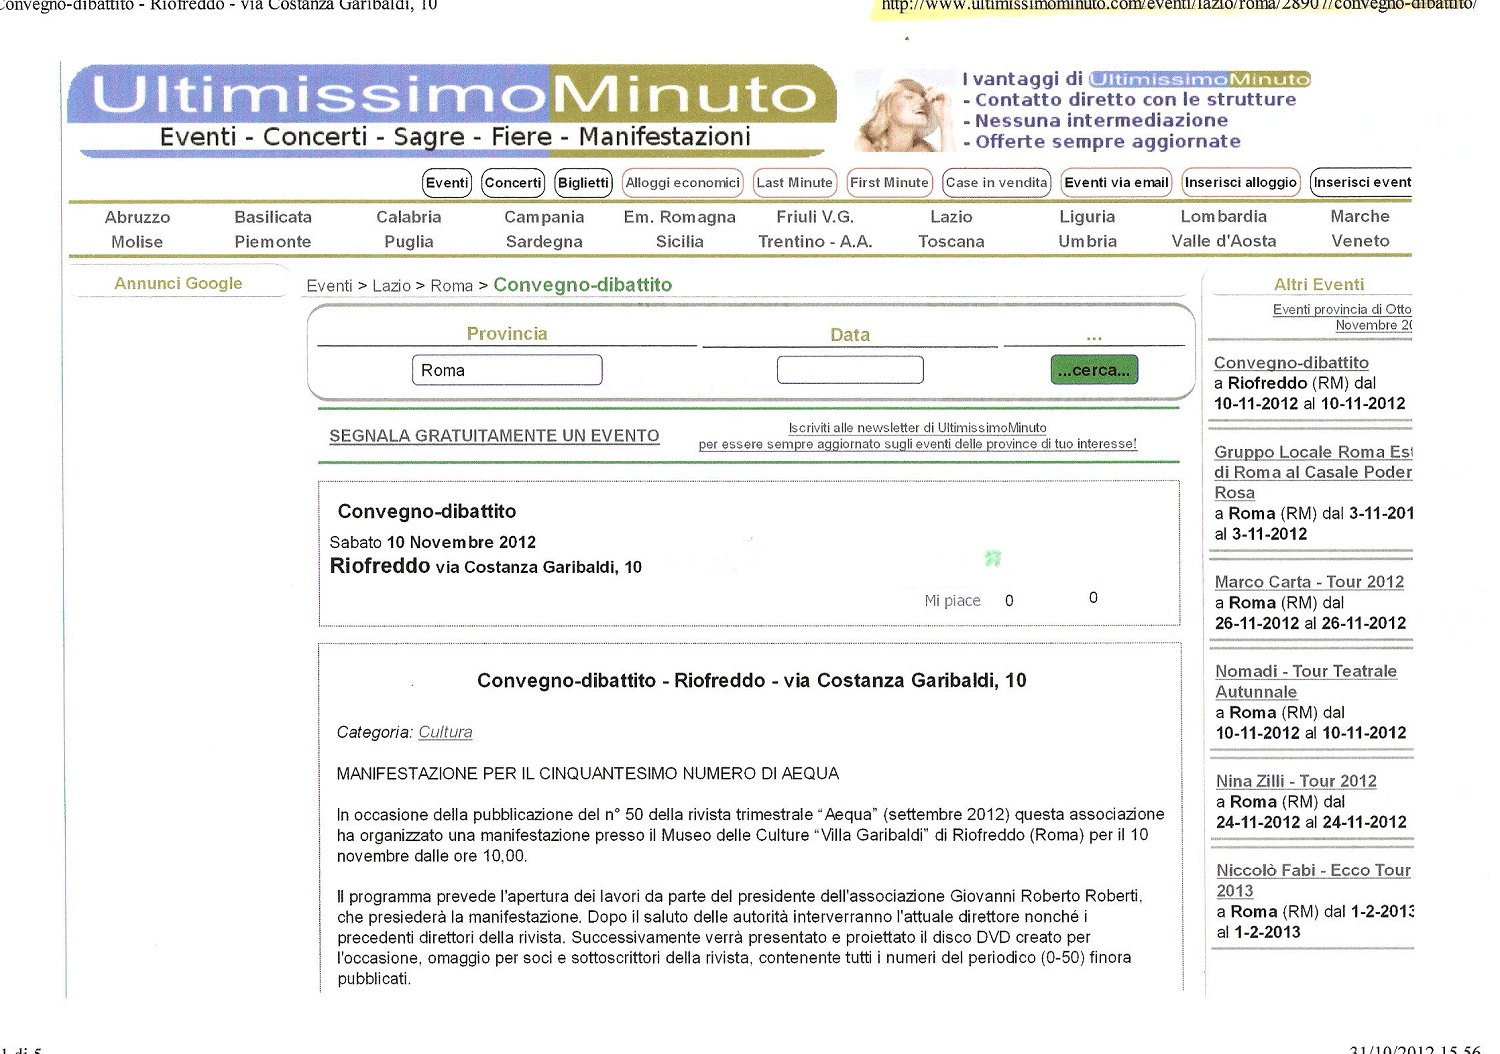This screenshot has height=1054, width=1500.
Task: Click Eventi in the breadcrumb trail
Action: [330, 286]
